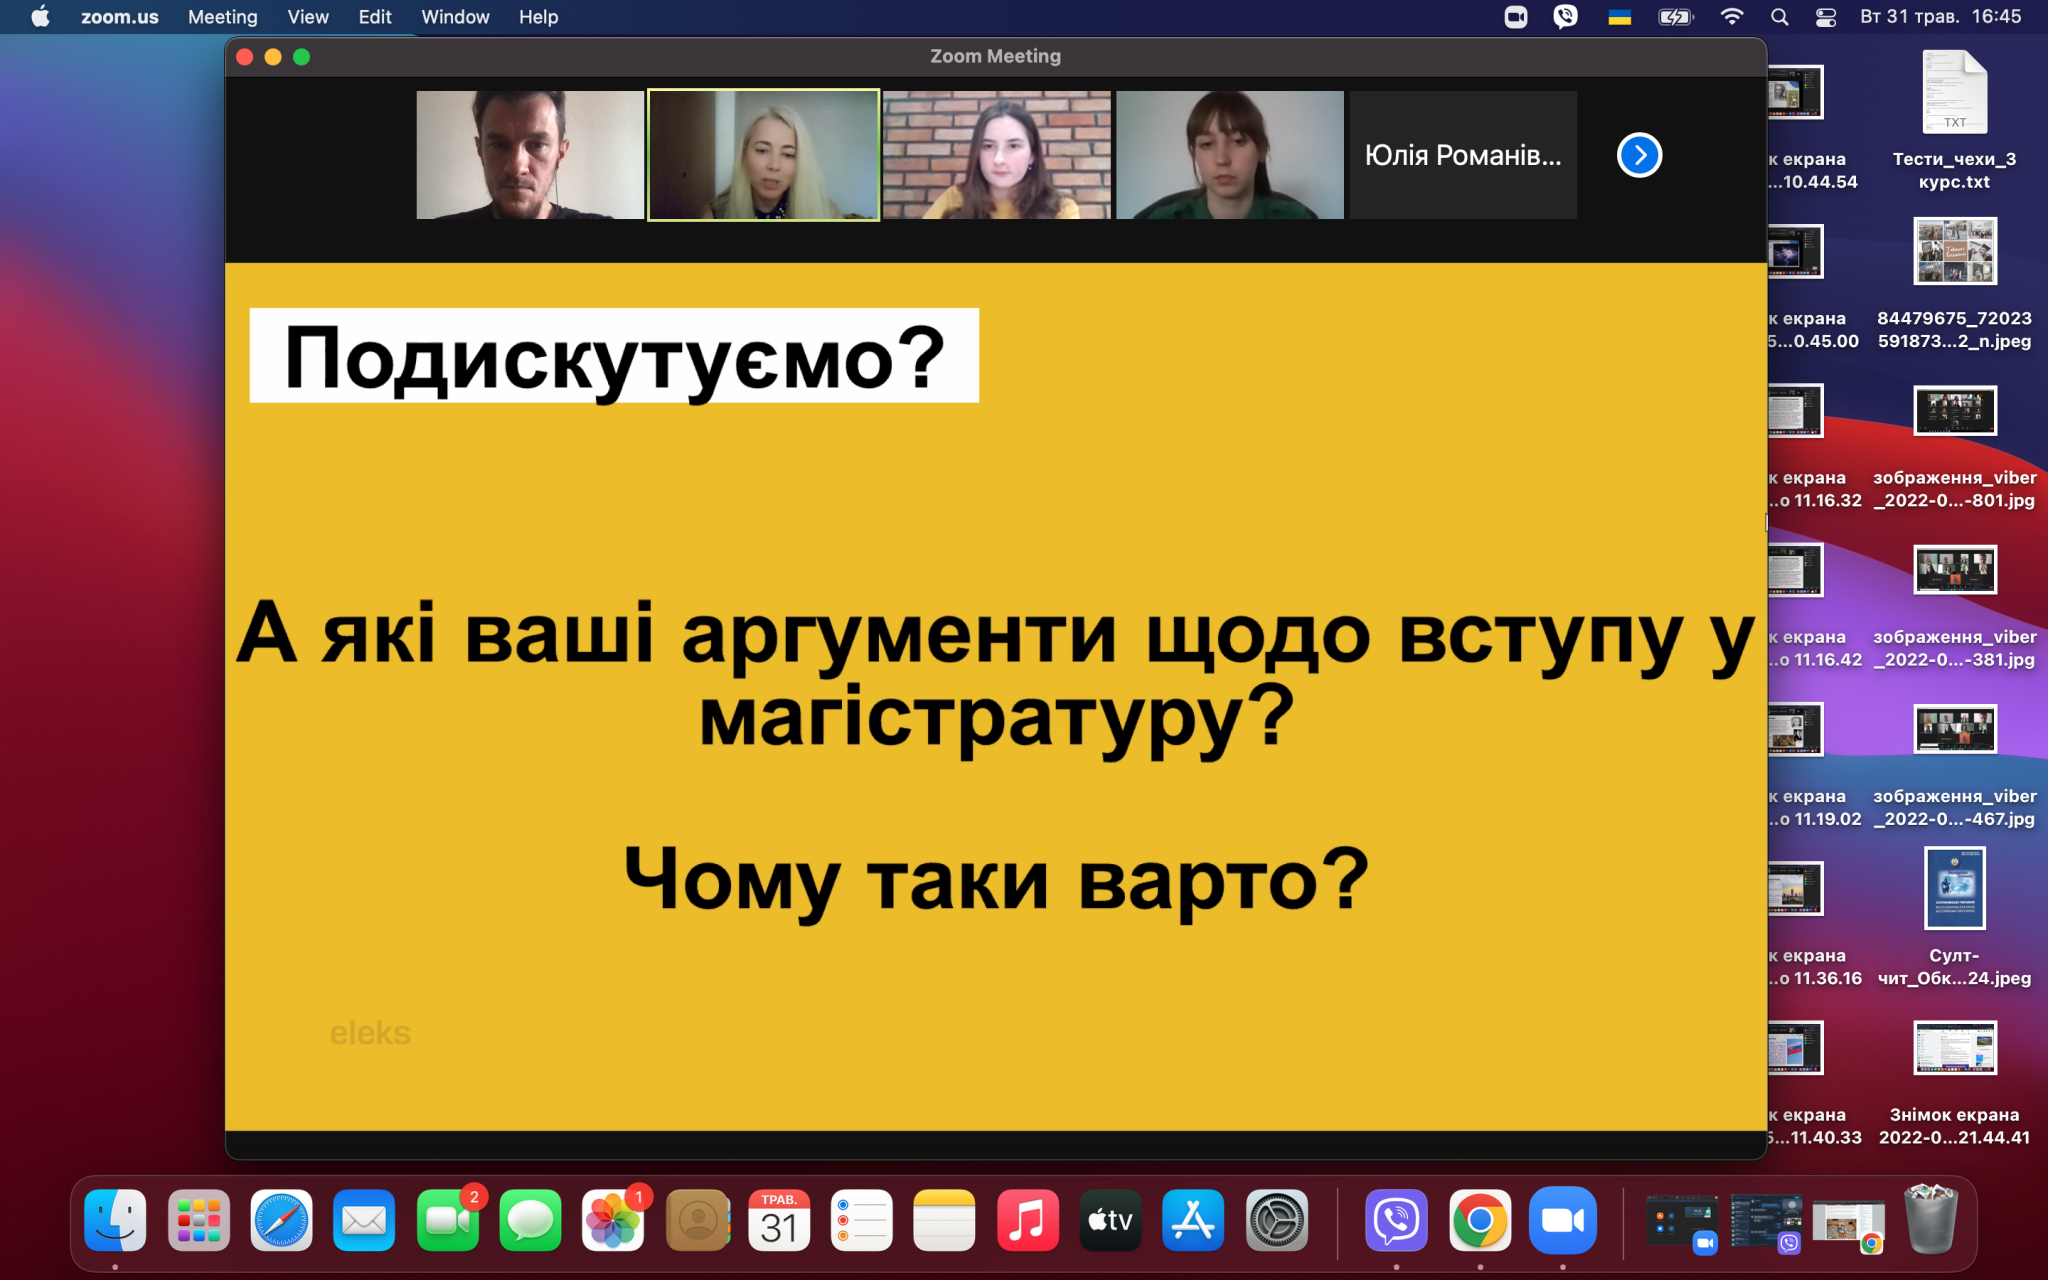Open the Photos app in Dock
2048x1280 pixels.
point(613,1220)
